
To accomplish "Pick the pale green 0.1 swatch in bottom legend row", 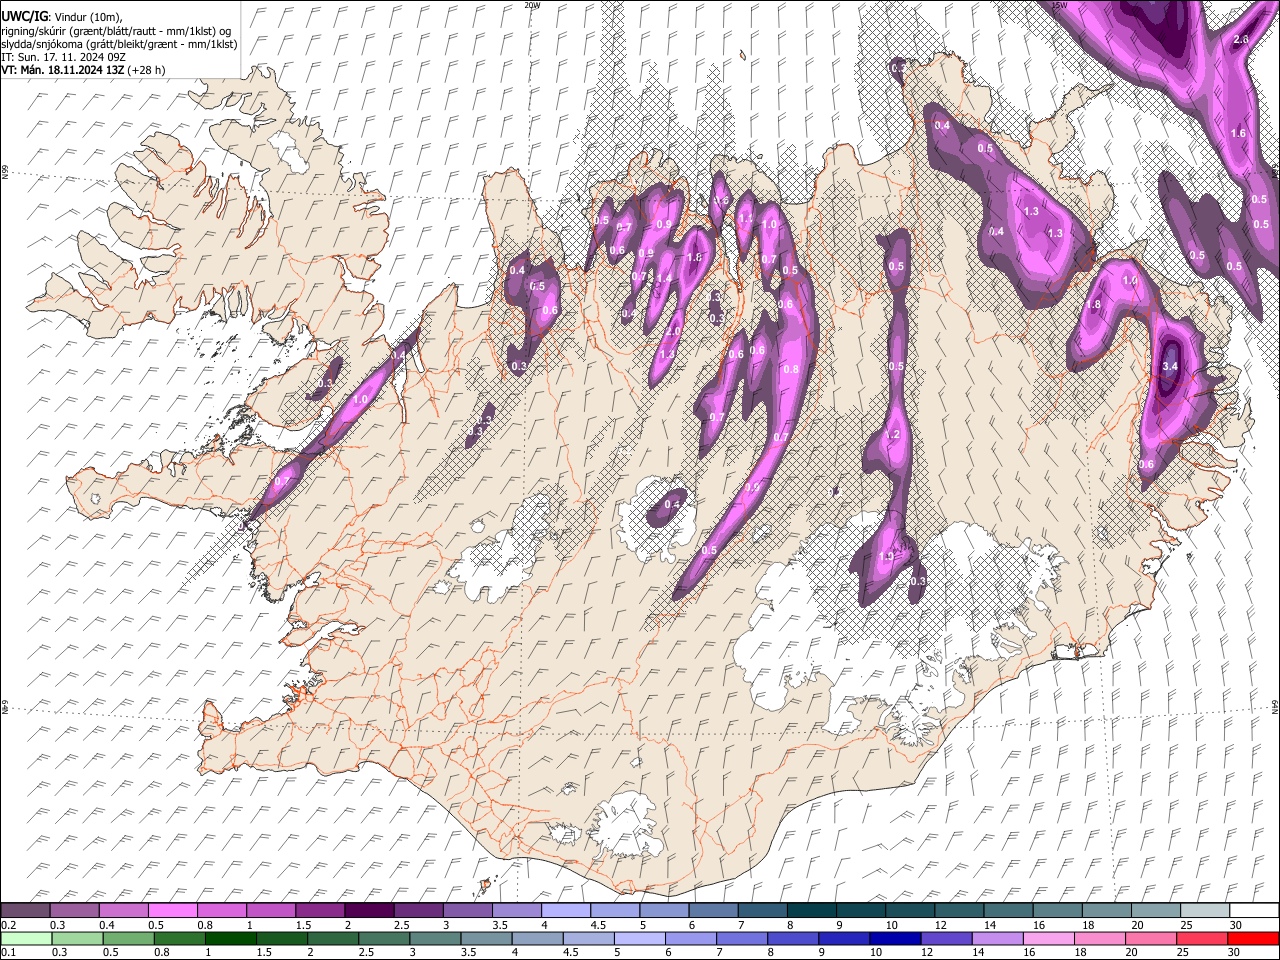I will [25, 938].
